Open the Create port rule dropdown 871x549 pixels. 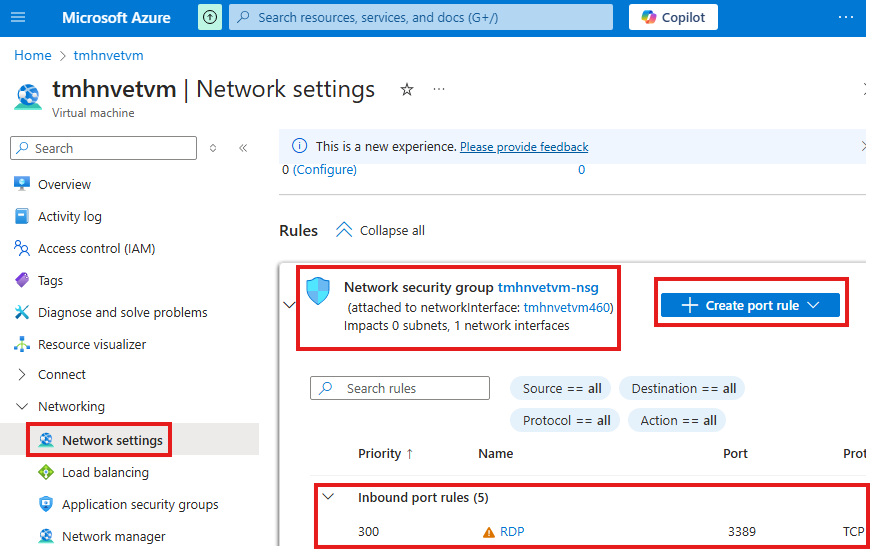750,305
